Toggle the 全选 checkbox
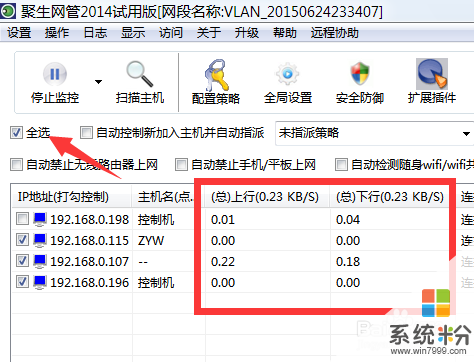 pos(16,132)
